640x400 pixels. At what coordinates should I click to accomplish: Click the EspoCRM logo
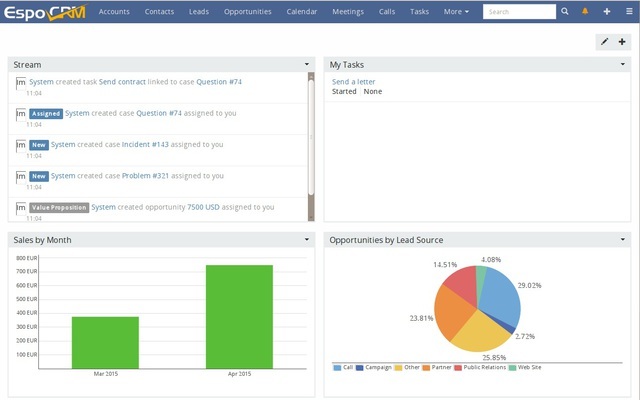(46, 12)
